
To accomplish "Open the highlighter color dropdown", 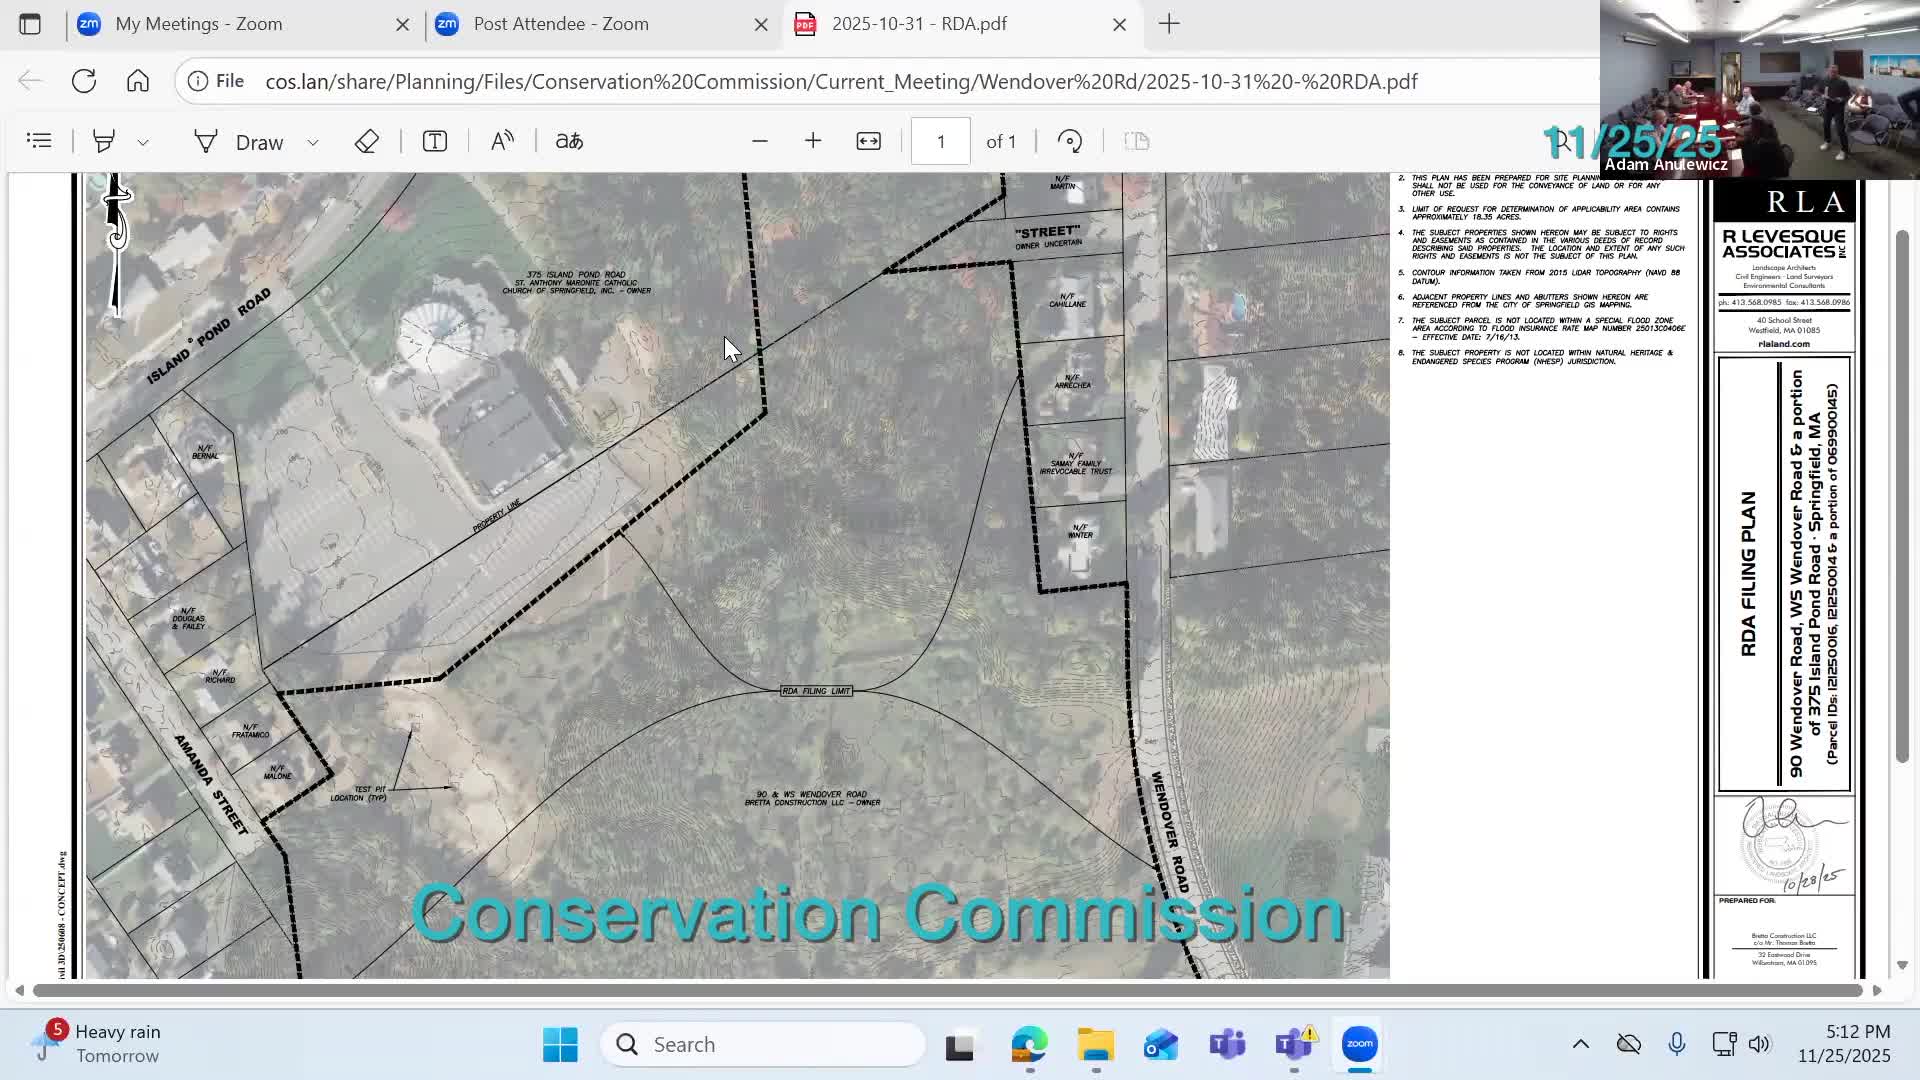I will pos(143,141).
